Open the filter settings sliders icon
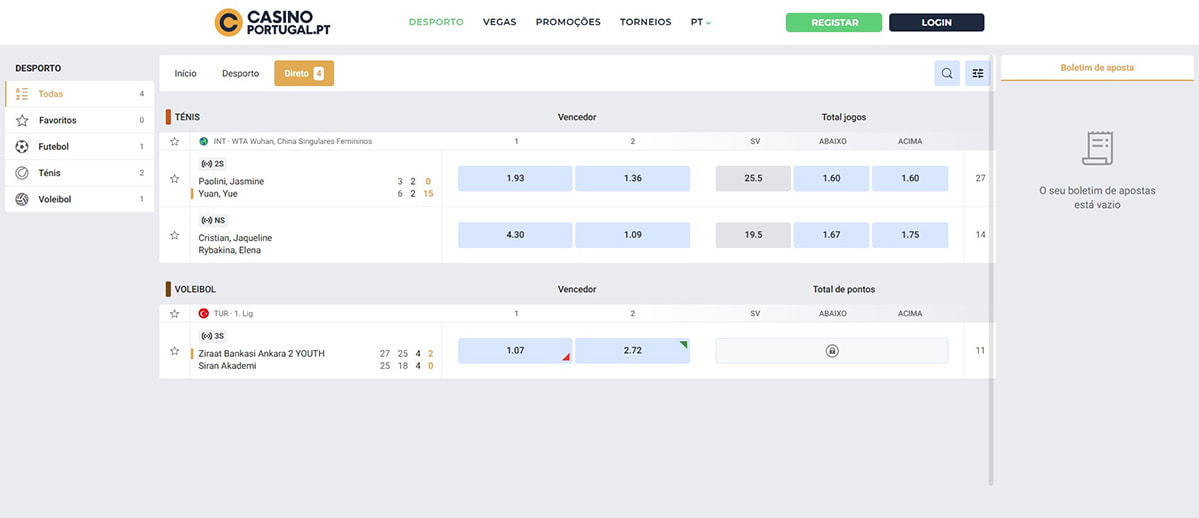 tap(978, 73)
